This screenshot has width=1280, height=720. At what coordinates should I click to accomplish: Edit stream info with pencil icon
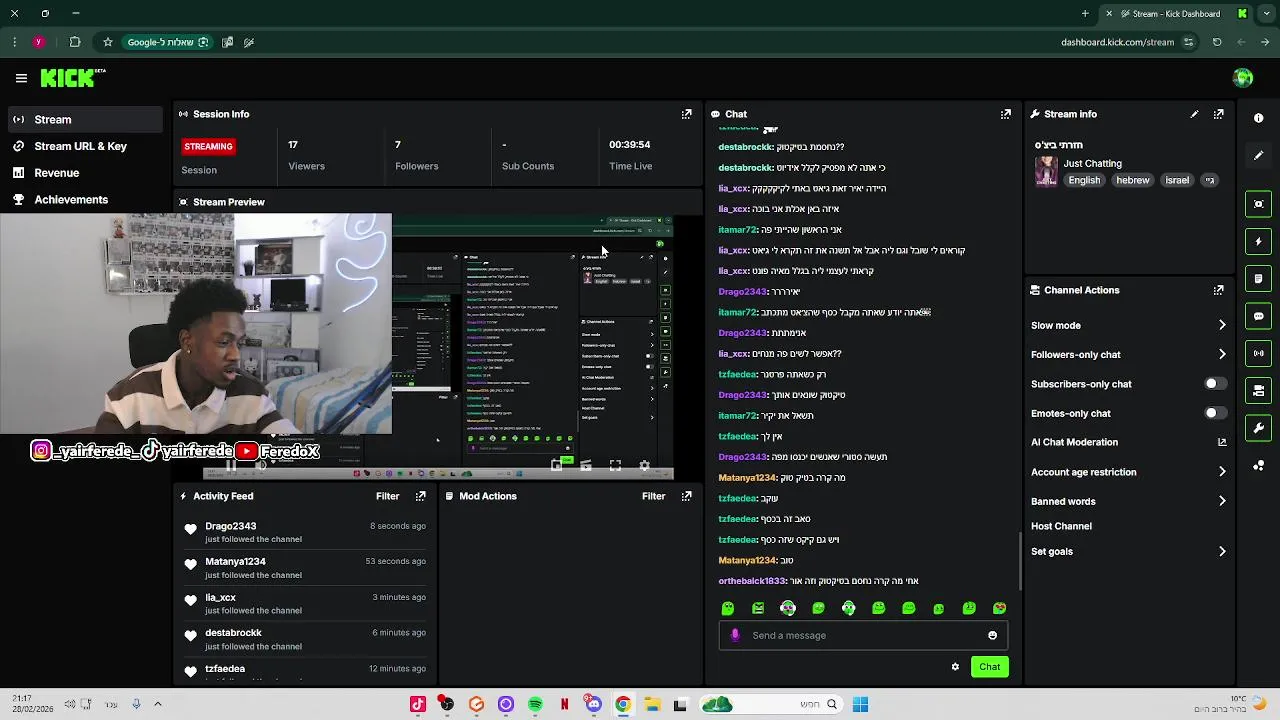[x=1194, y=114]
